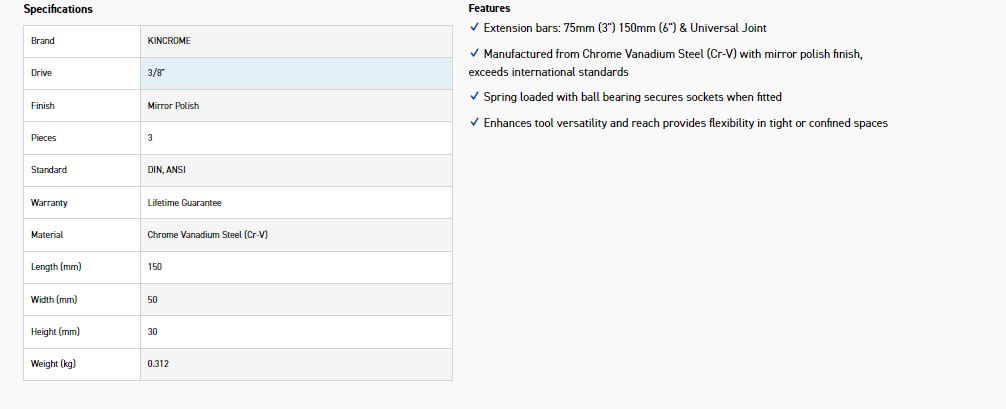Select the KINCROME brand value
Screen dimensions: 1006x409
click(169, 41)
